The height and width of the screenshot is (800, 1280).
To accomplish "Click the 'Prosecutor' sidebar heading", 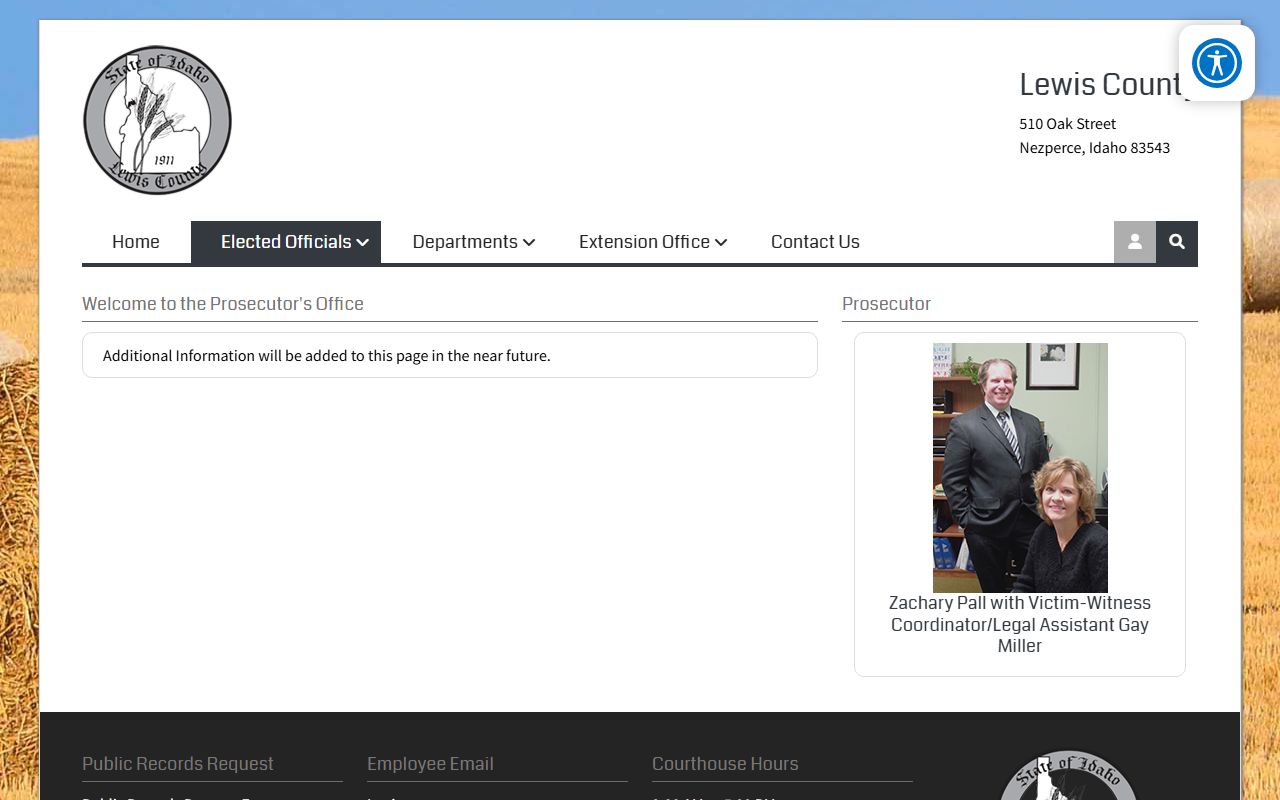I will point(886,304).
